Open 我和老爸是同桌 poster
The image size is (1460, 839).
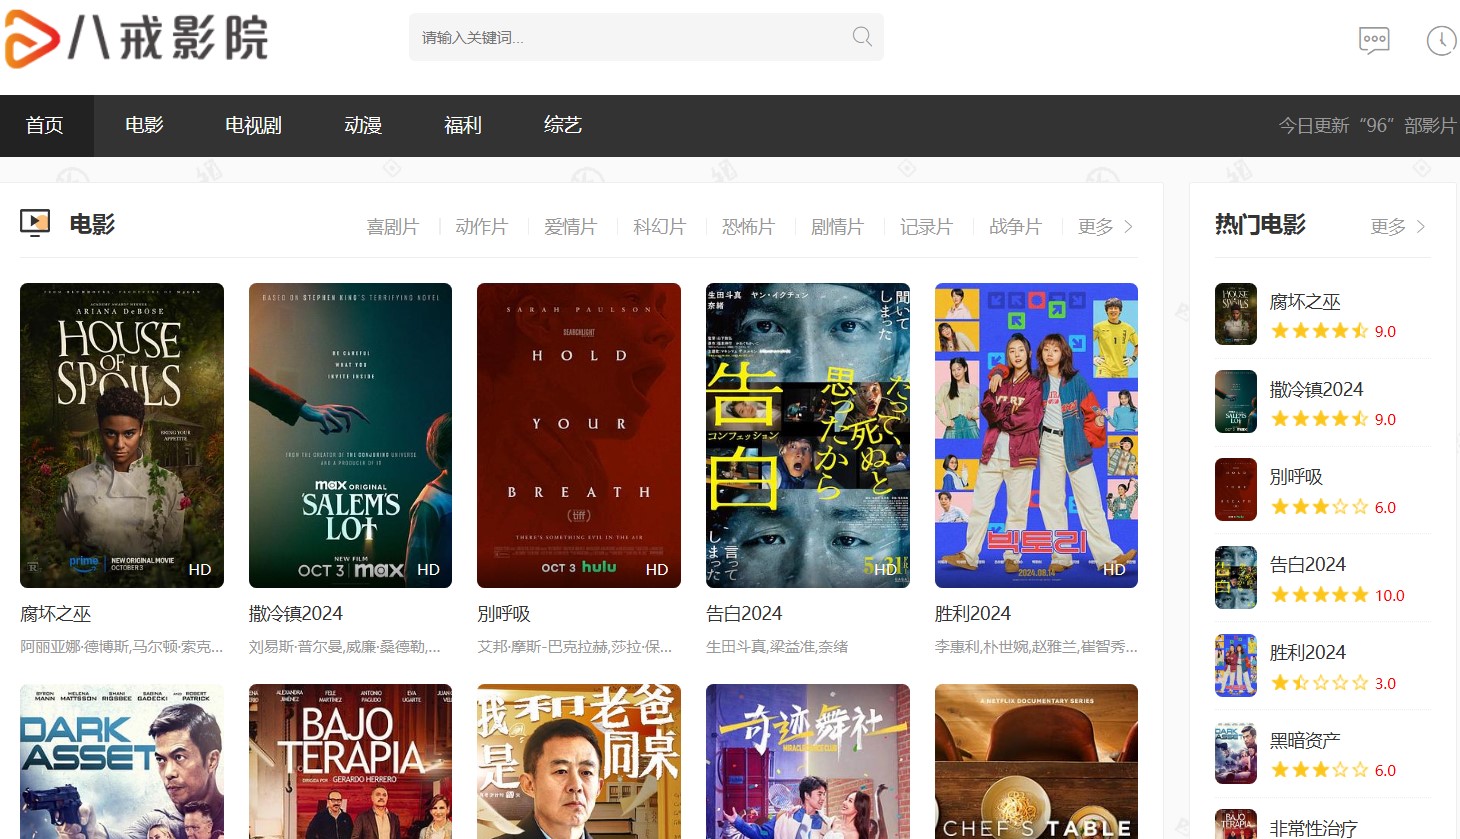point(579,761)
